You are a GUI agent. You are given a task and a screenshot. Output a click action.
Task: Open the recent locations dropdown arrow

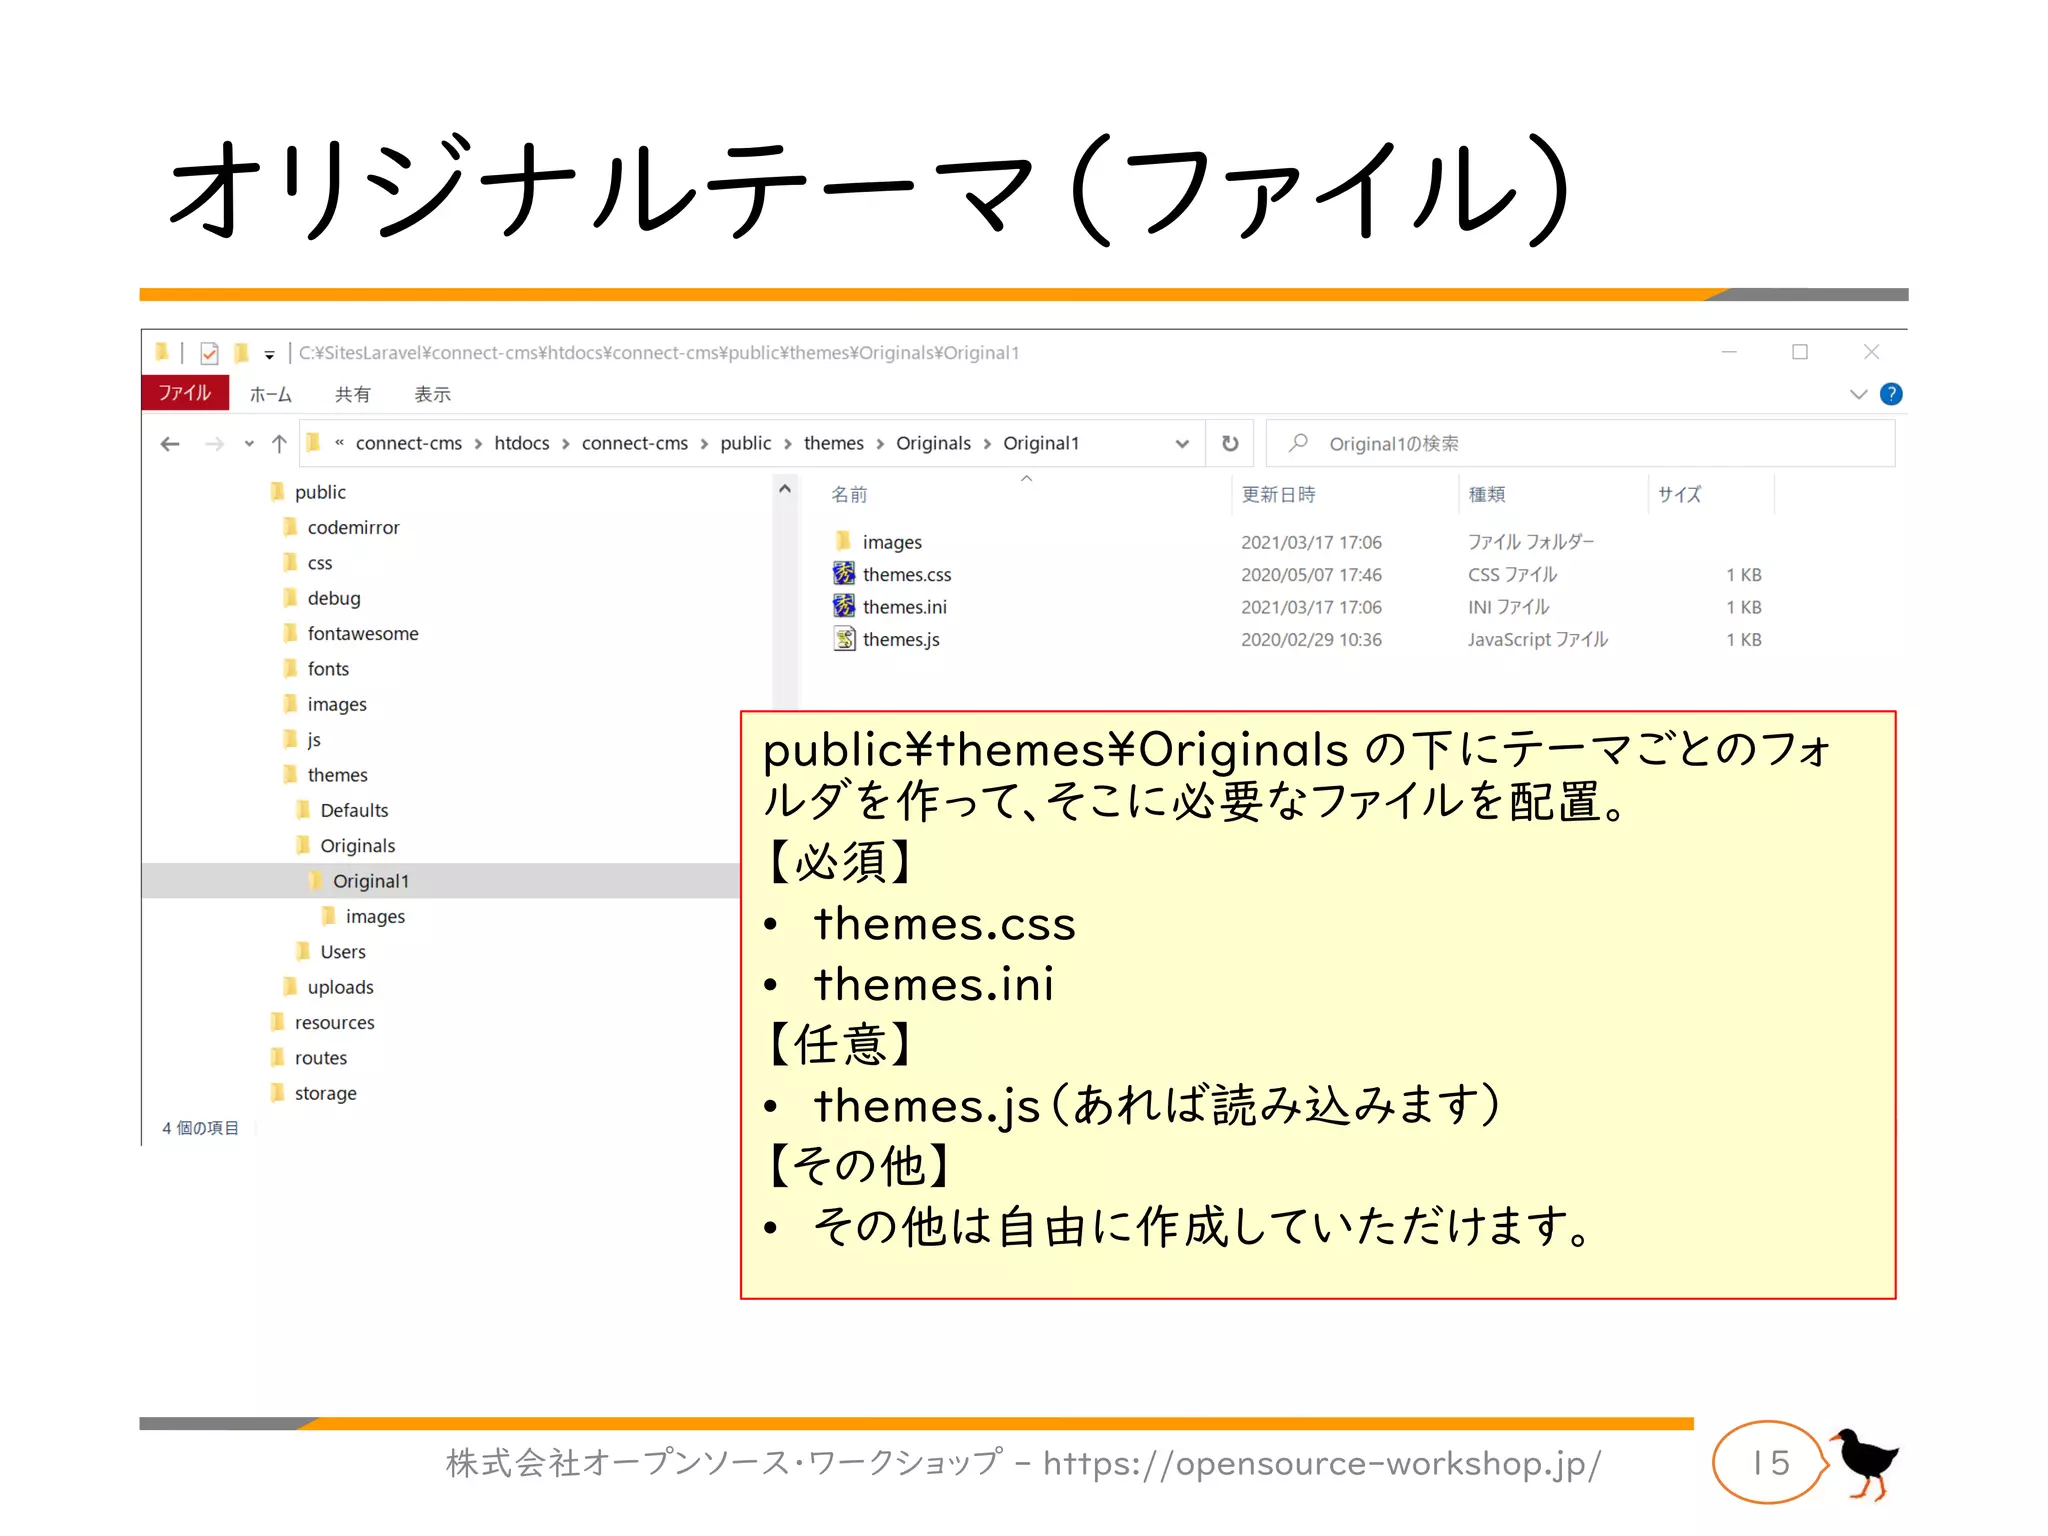[x=249, y=444]
